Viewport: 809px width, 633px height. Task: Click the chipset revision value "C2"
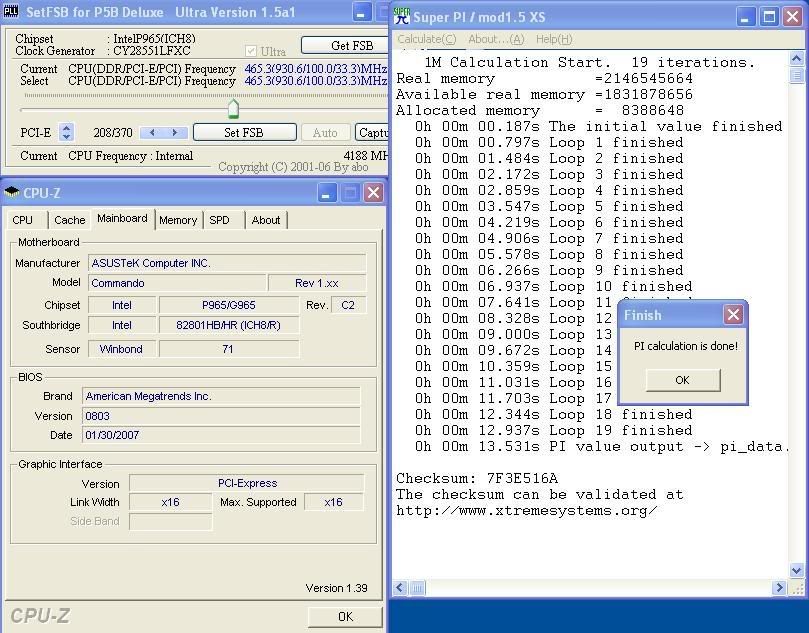click(348, 305)
